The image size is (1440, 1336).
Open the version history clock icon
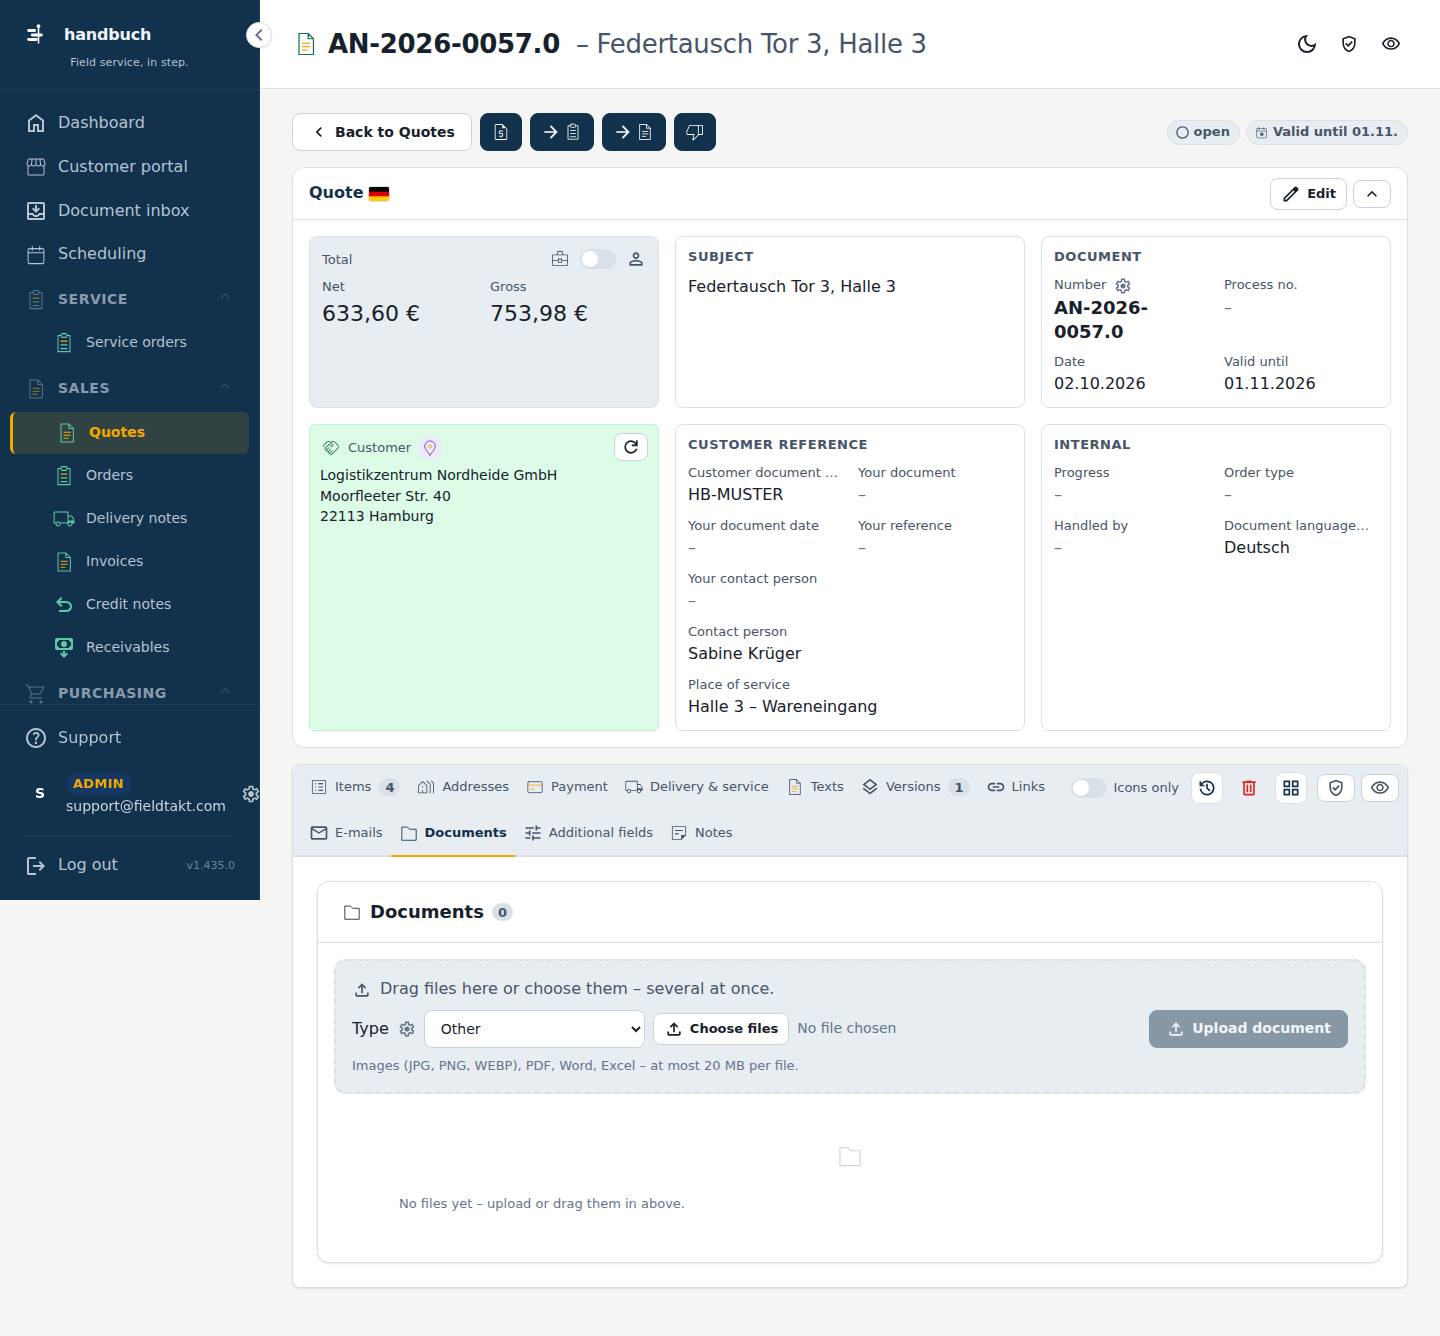coord(1207,788)
